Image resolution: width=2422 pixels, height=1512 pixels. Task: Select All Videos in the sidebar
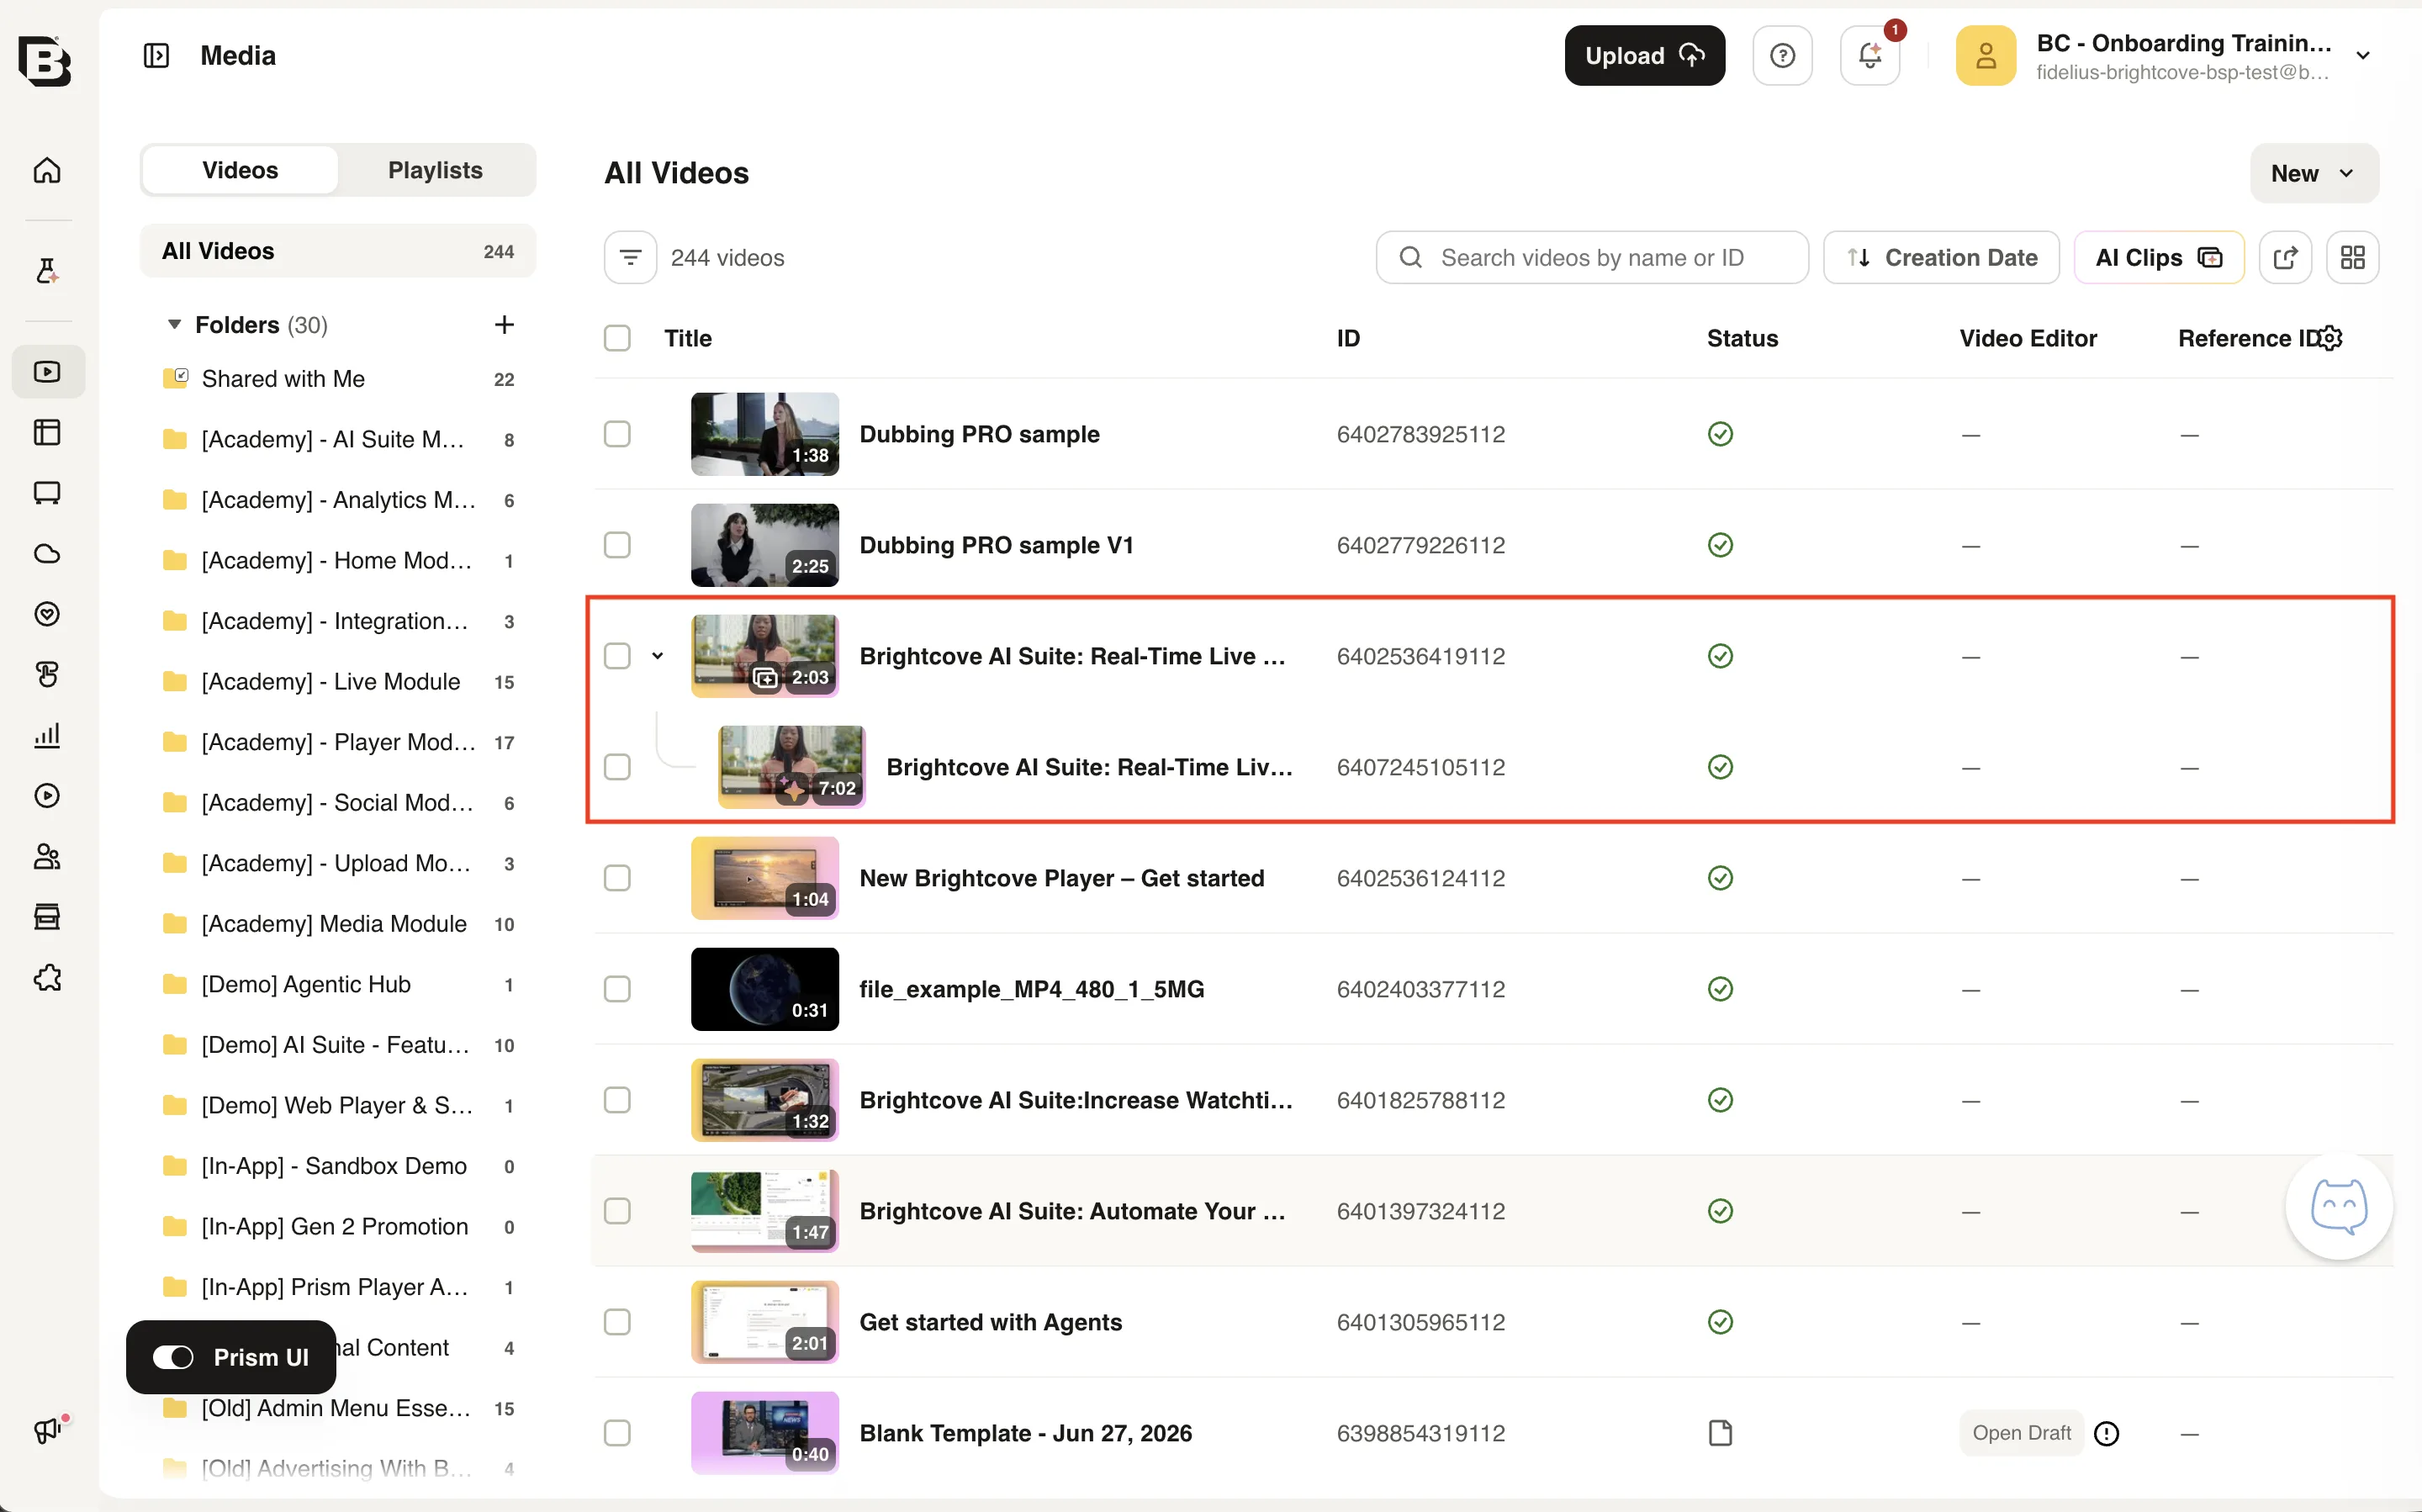[x=338, y=251]
